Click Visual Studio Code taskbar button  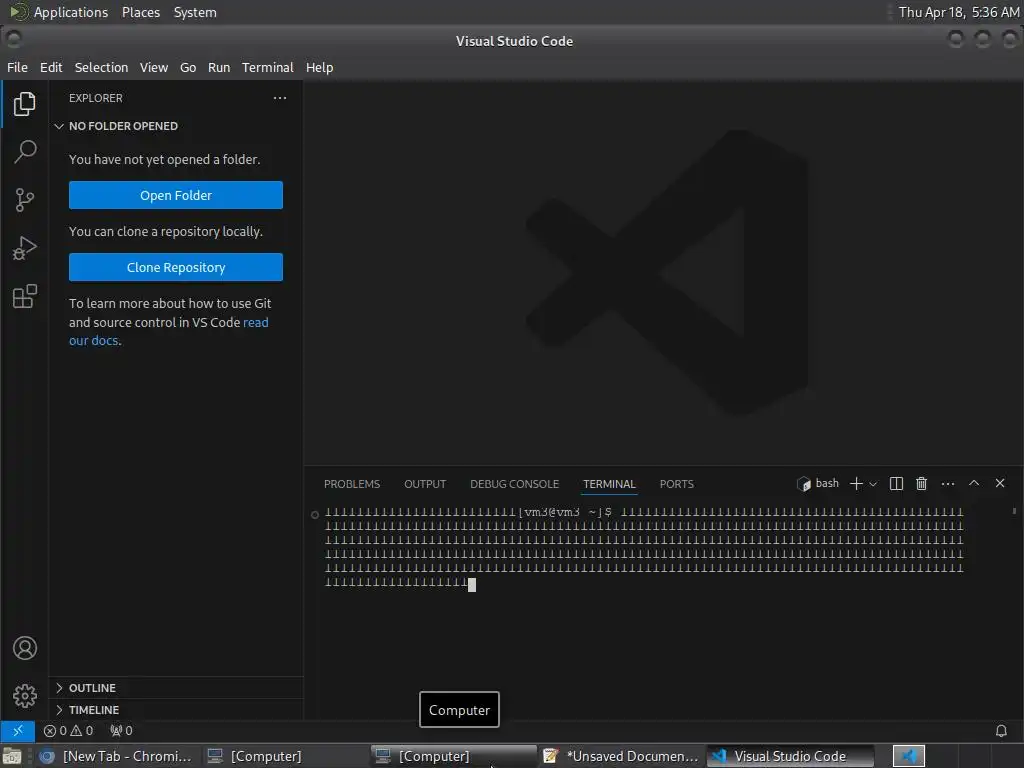coord(790,756)
